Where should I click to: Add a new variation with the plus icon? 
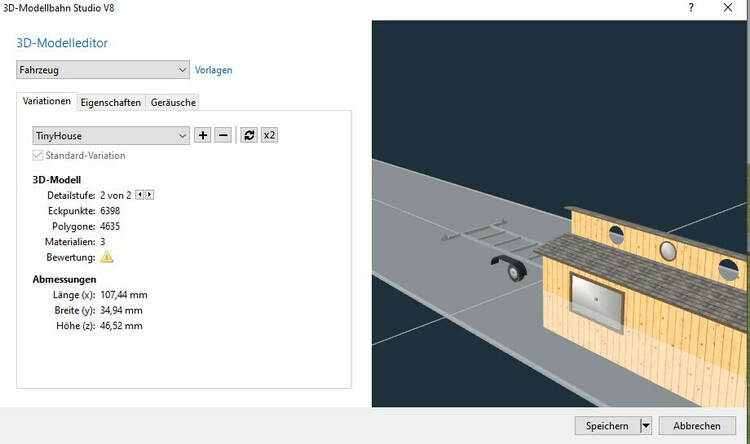[203, 135]
